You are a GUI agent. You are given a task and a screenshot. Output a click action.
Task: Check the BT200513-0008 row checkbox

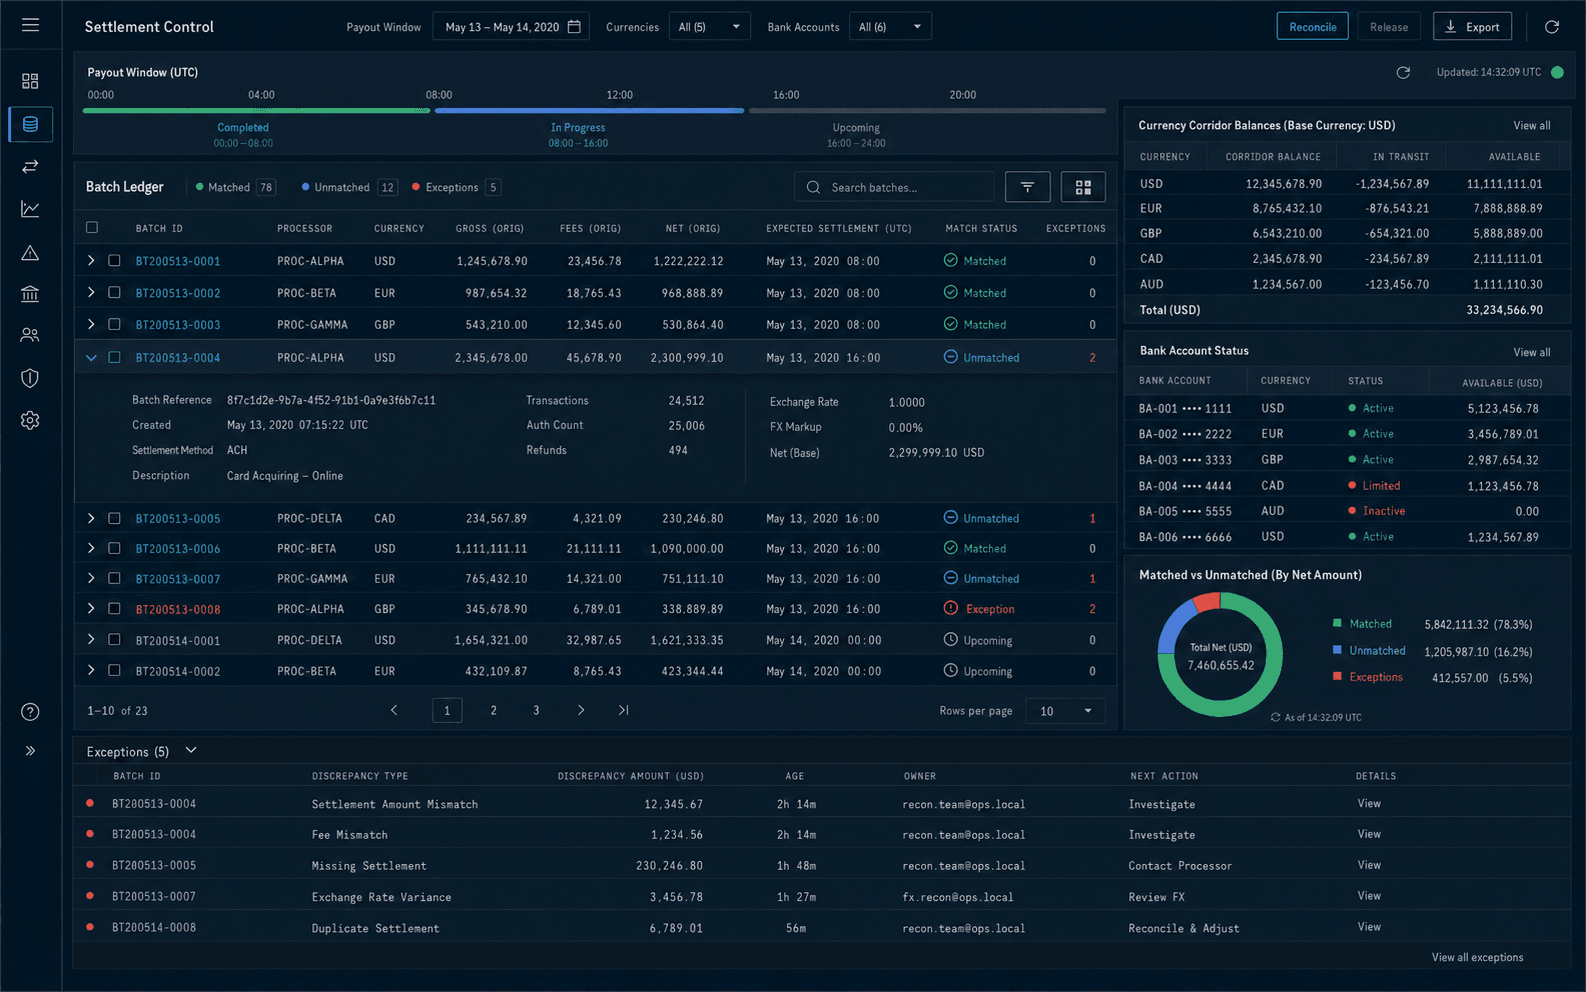click(x=114, y=608)
